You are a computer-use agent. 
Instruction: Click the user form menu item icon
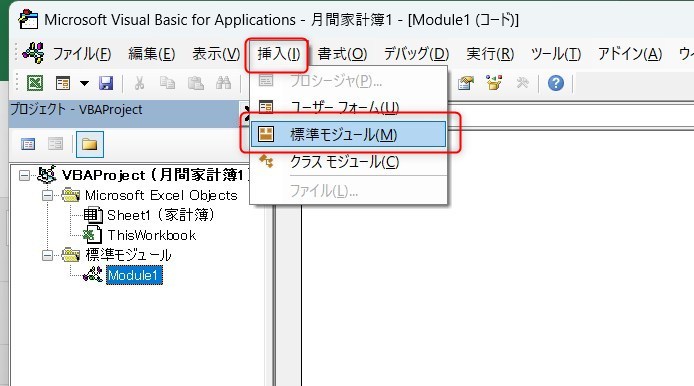[x=266, y=107]
